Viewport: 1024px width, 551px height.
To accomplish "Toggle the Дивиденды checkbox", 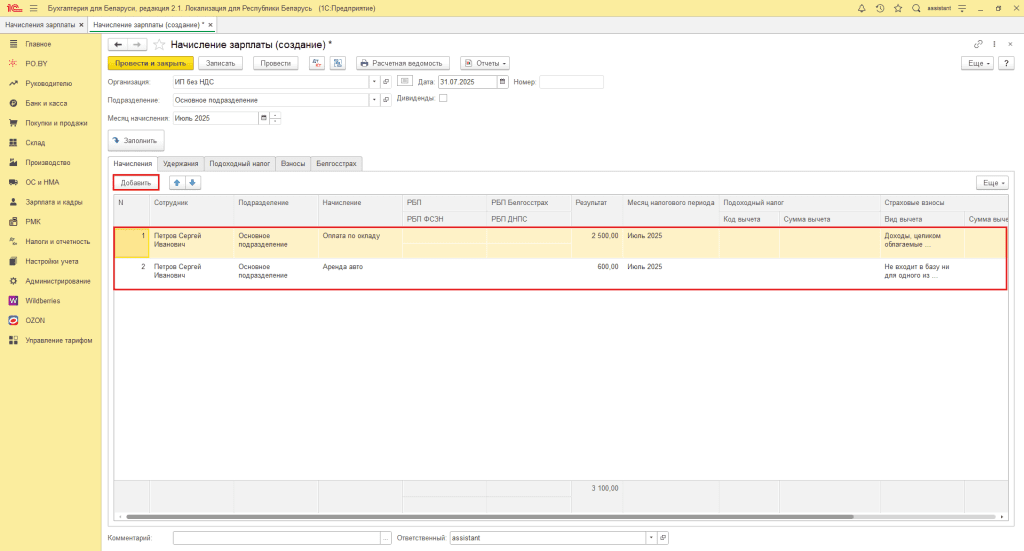I will click(443, 99).
